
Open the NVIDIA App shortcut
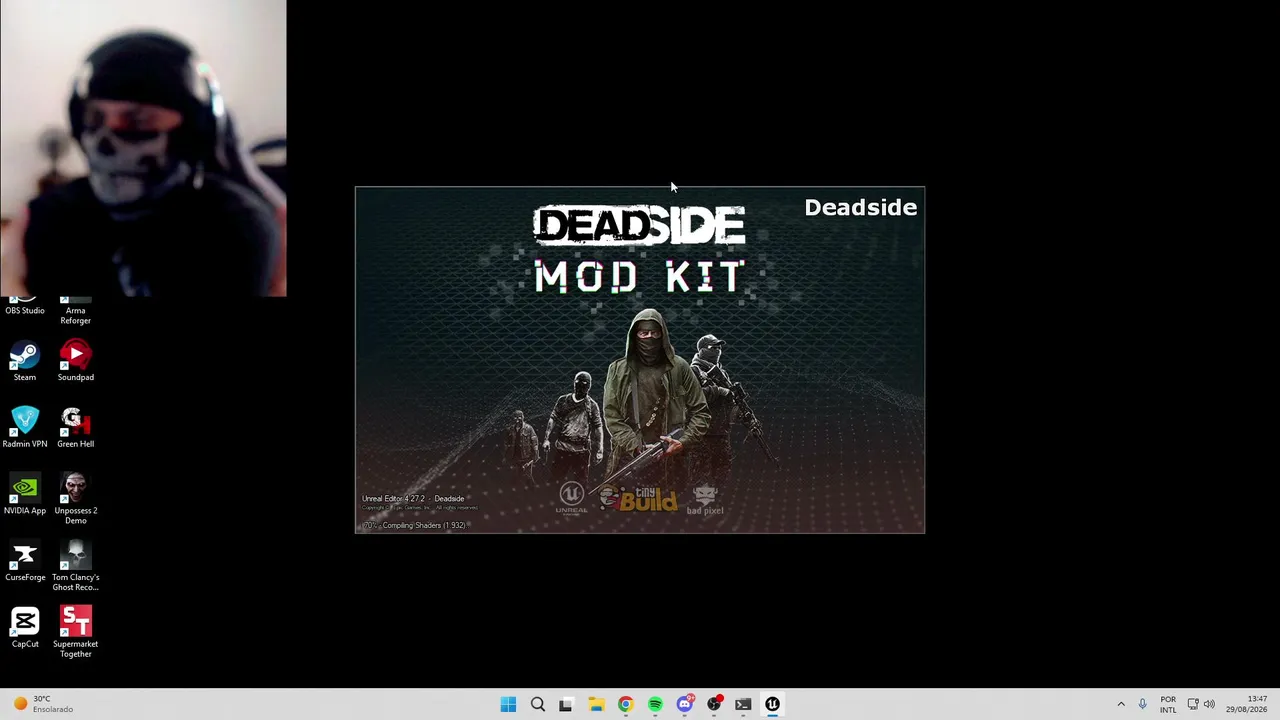click(25, 495)
